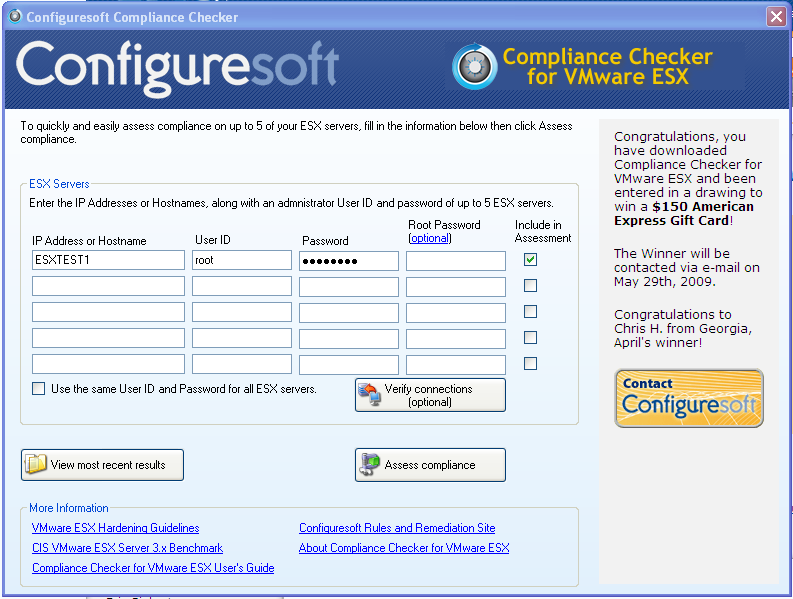Click the ESXTEST1 hostname field
This screenshot has width=793, height=599.
[x=108, y=260]
